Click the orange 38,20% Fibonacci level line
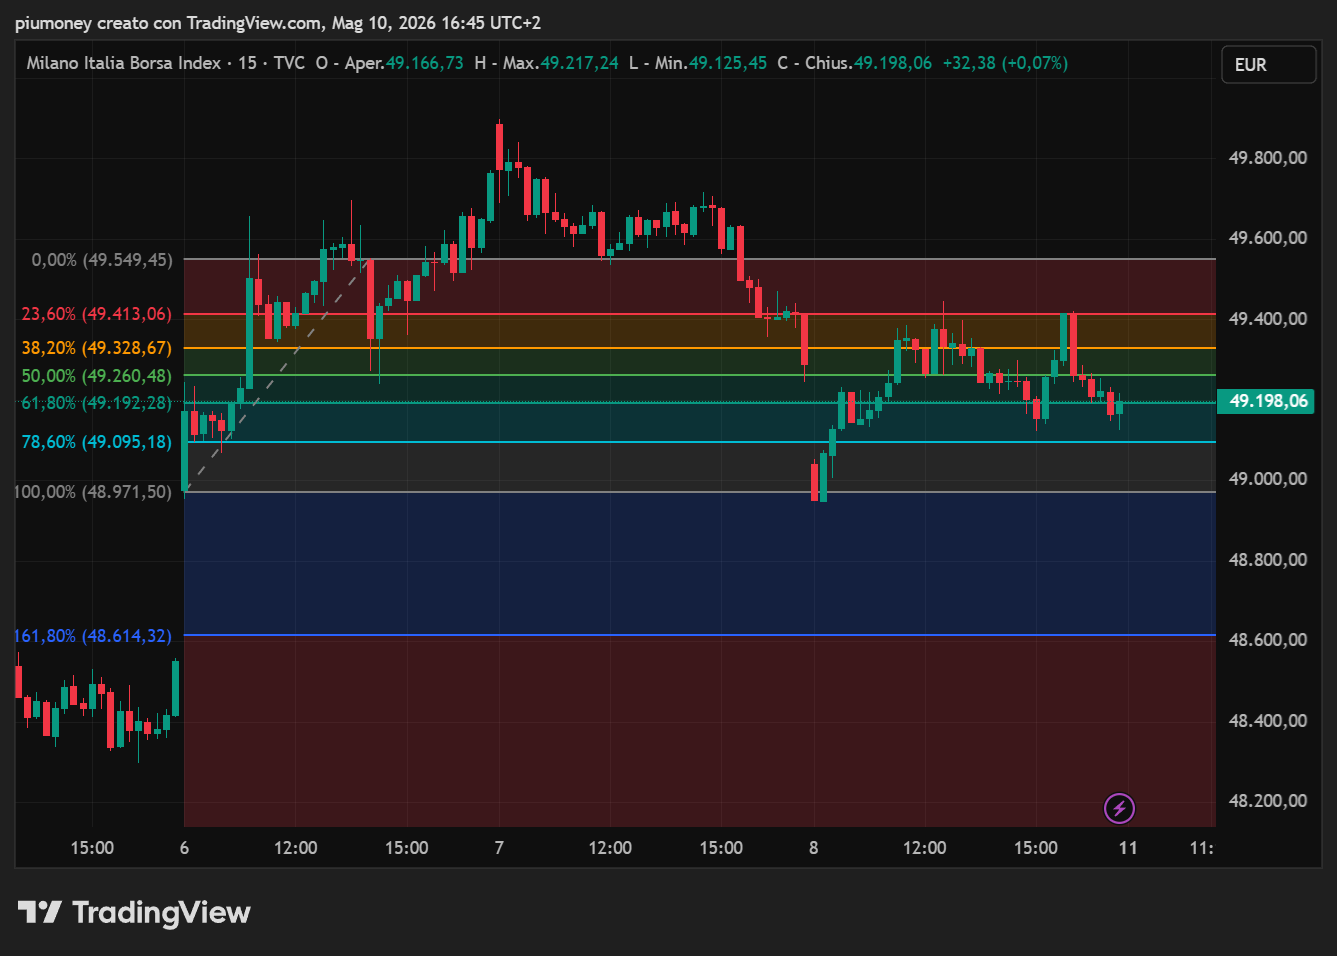 (x=700, y=348)
